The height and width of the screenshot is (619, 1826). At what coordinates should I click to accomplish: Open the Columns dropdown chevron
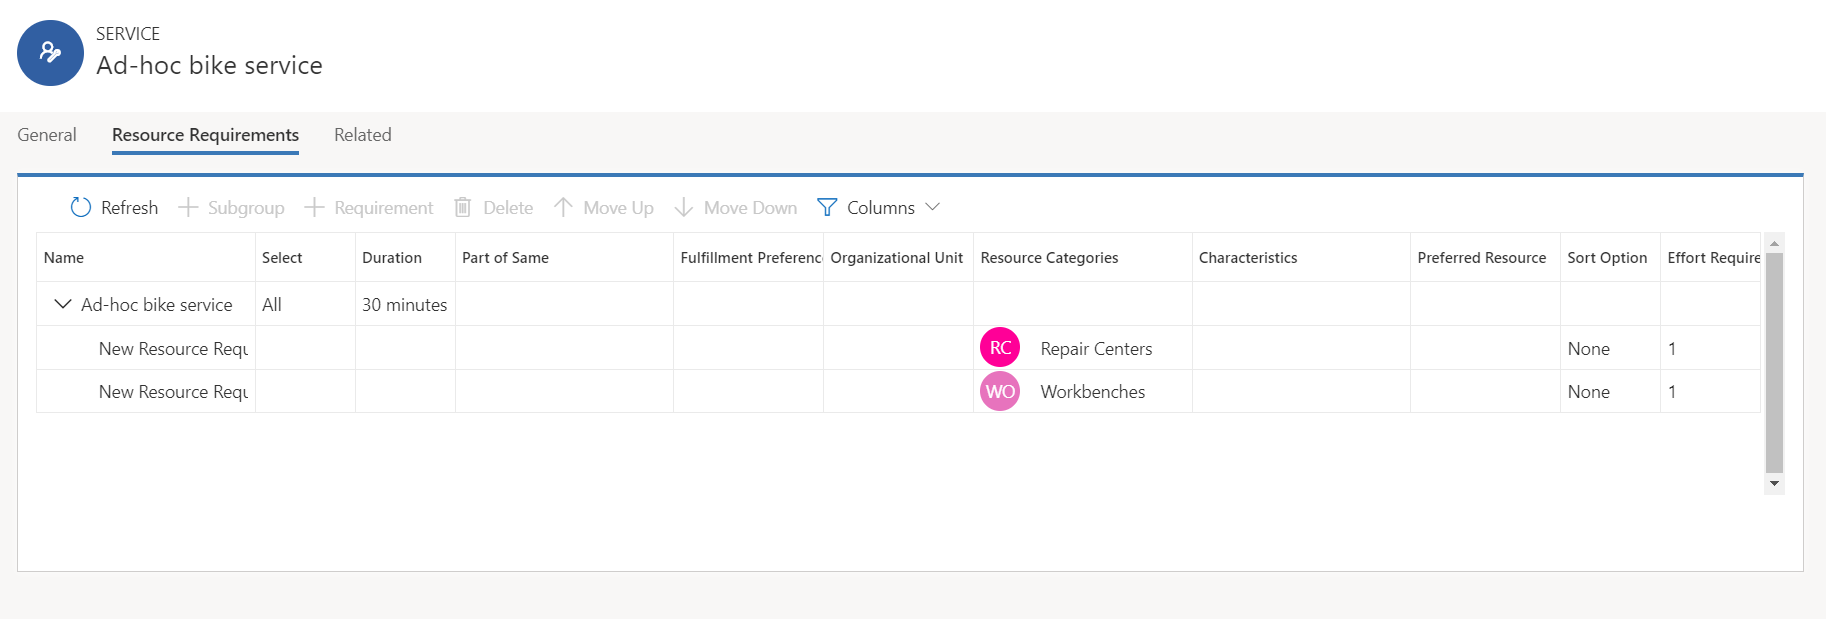click(x=933, y=207)
